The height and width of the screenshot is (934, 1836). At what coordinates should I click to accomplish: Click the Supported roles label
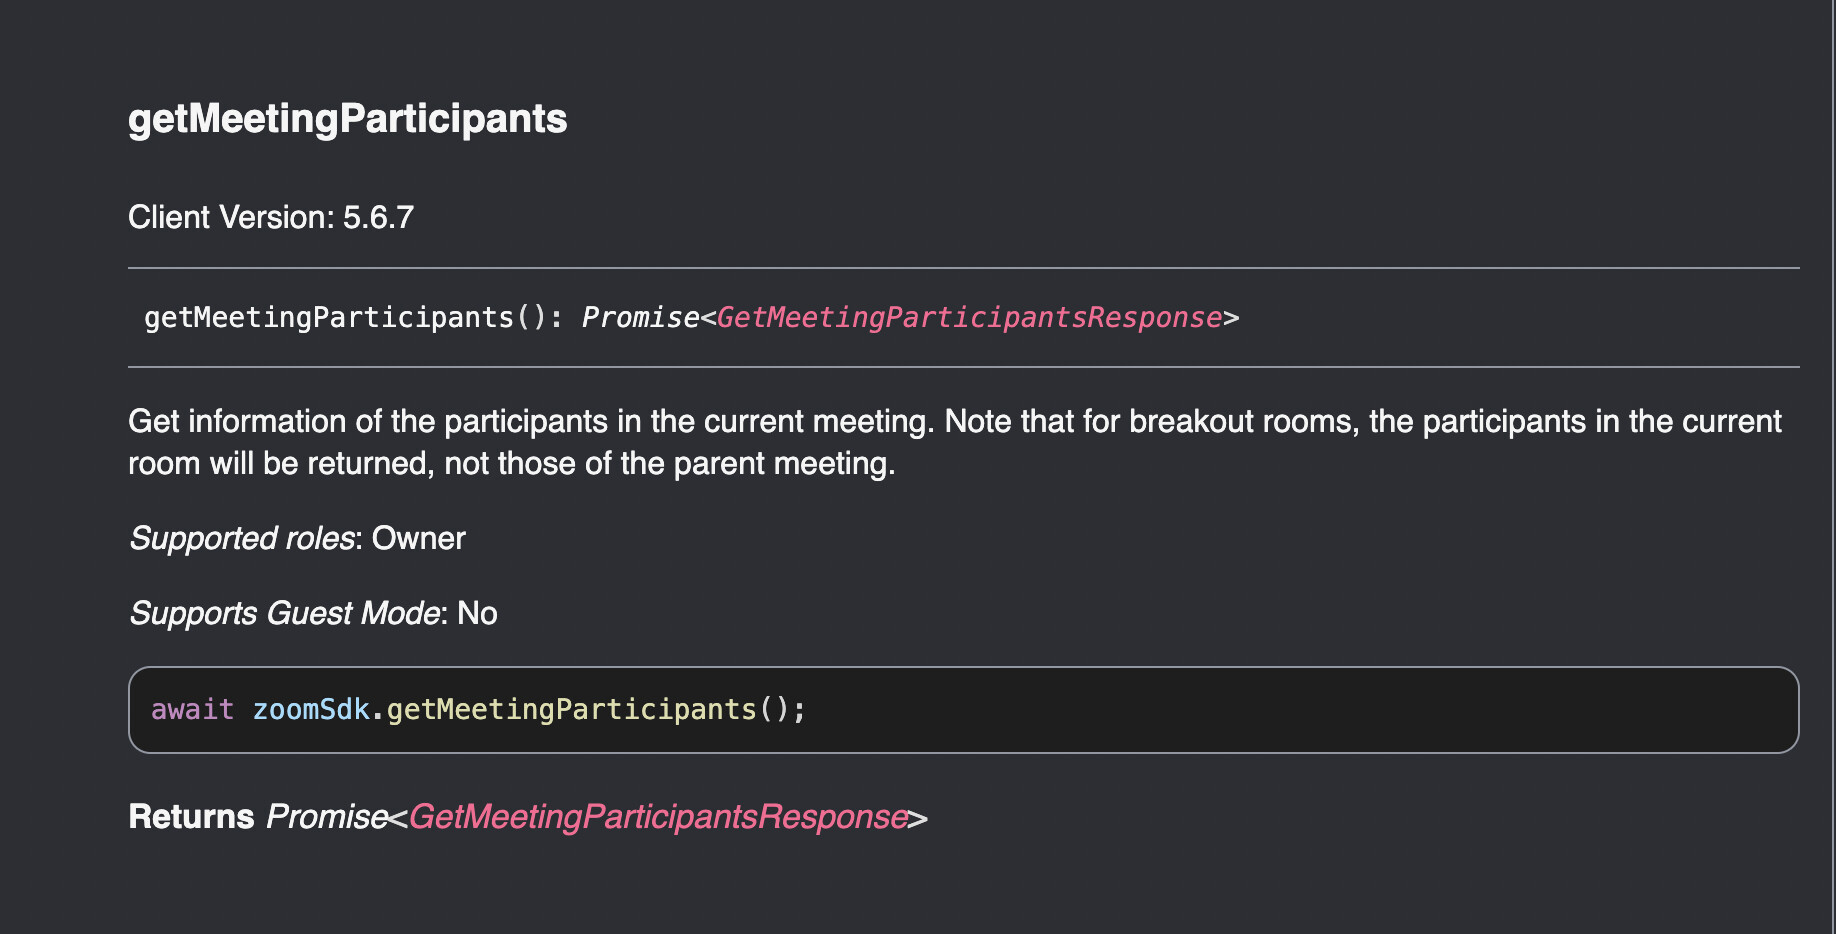pyautogui.click(x=242, y=538)
